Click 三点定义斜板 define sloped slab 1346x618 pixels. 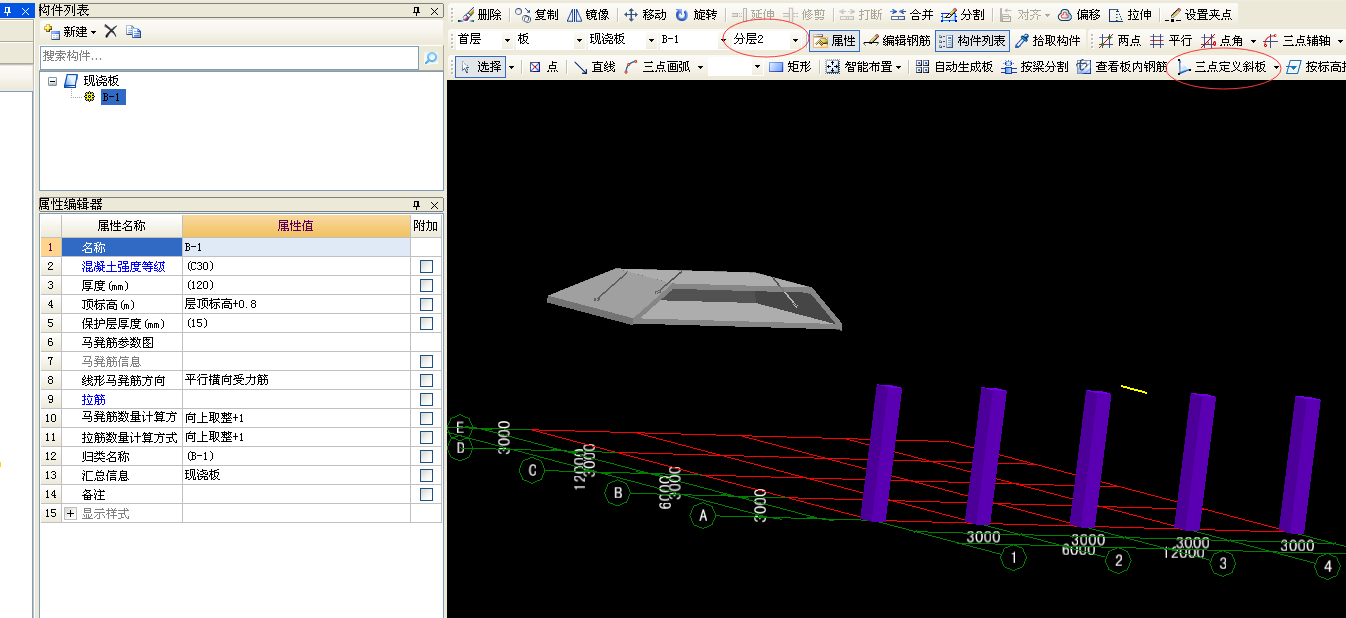pos(1222,67)
